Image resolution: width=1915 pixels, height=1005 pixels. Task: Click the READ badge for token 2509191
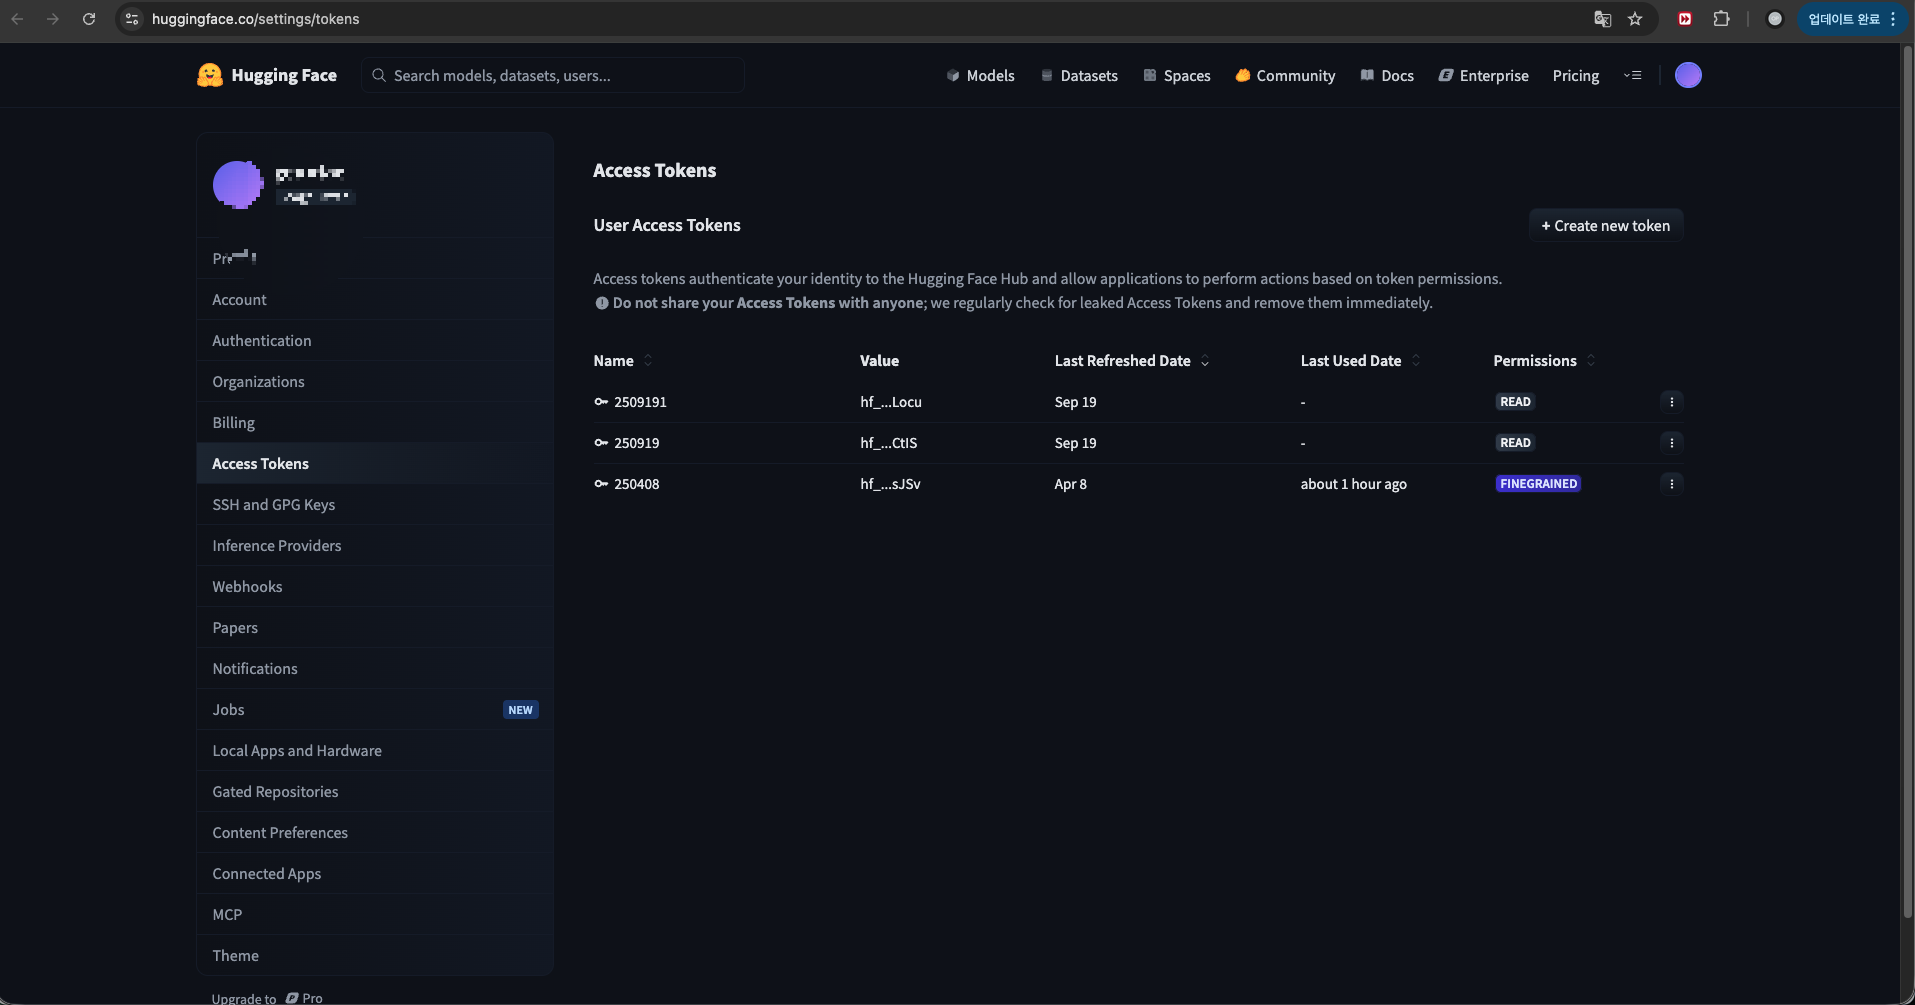(1515, 402)
